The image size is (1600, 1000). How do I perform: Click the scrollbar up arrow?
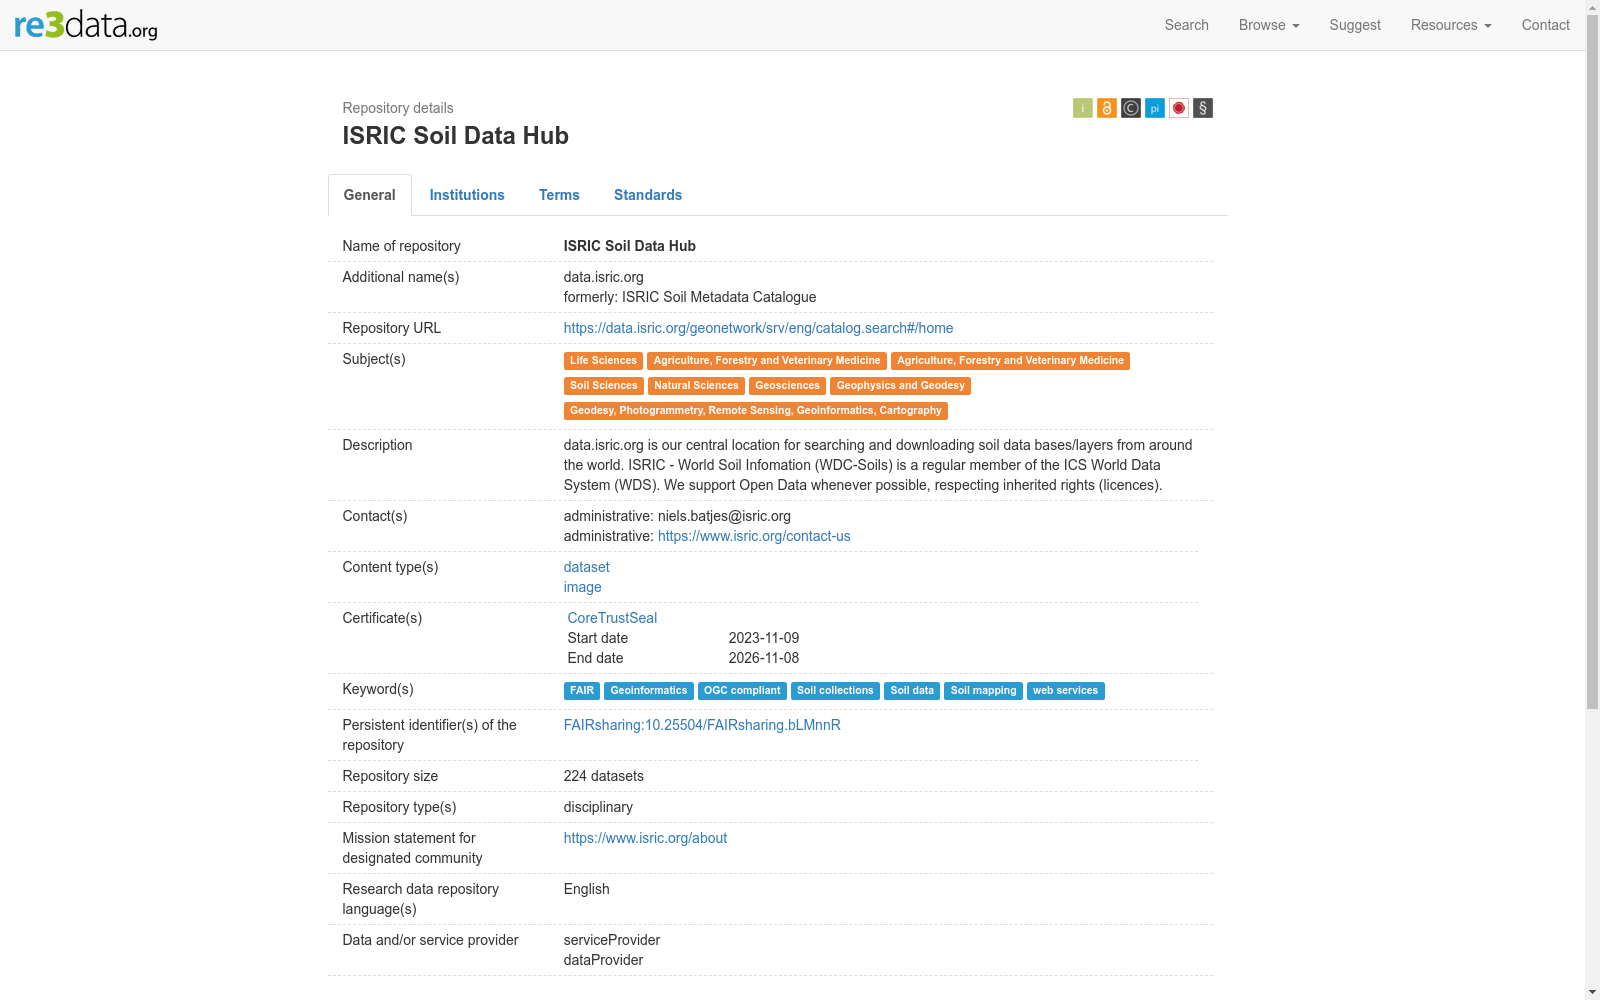point(1592,8)
